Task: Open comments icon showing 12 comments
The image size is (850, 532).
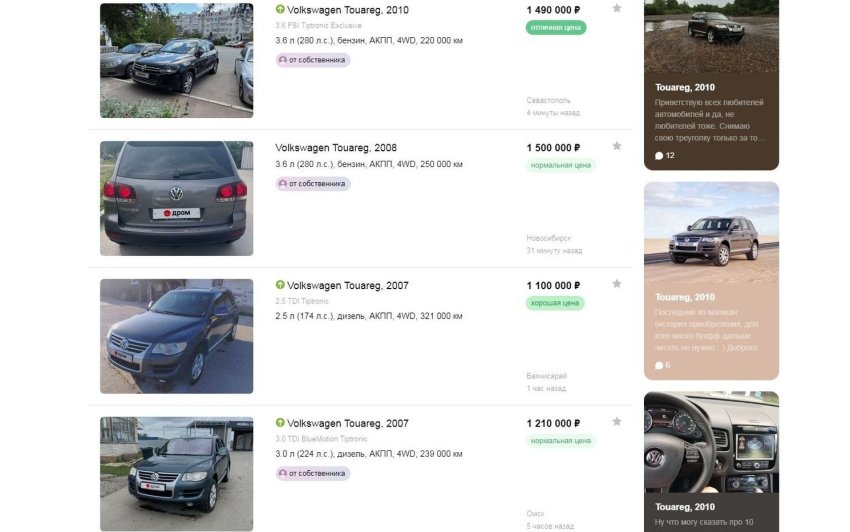Action: (659, 156)
